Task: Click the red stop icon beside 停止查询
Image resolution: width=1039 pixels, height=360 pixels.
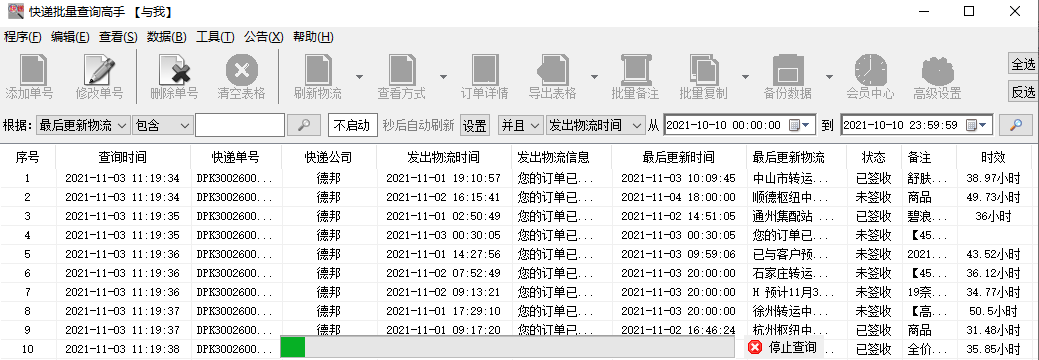Action: tap(755, 347)
